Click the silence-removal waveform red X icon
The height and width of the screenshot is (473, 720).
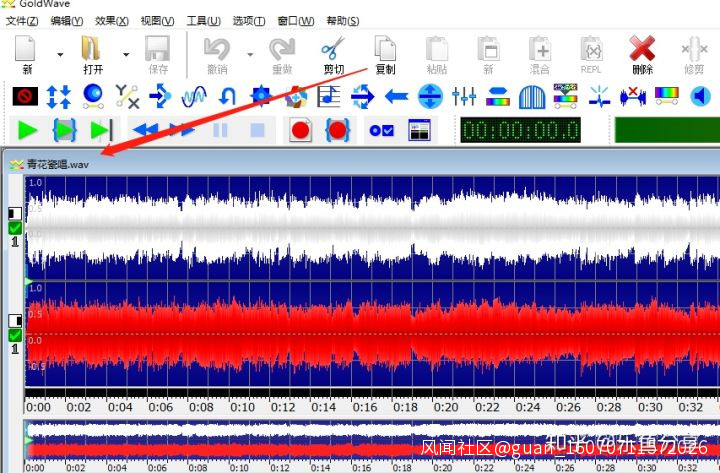click(633, 96)
